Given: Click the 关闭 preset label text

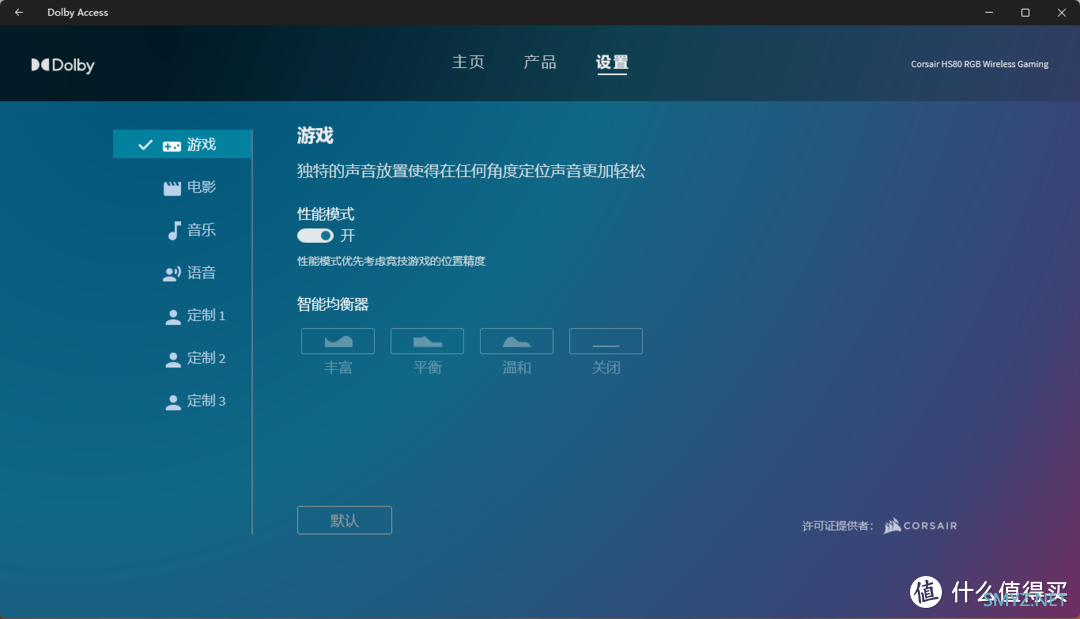Looking at the screenshot, I should point(606,368).
